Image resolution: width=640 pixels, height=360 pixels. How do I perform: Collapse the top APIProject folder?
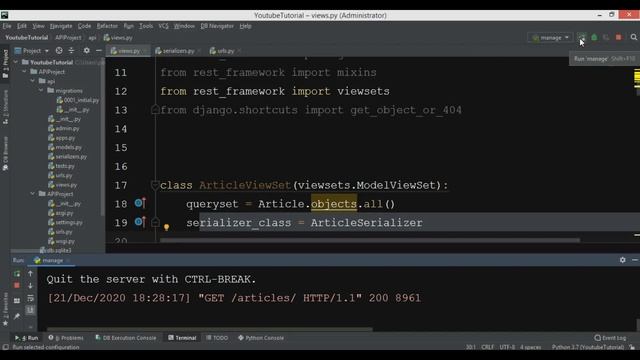(x=24, y=72)
